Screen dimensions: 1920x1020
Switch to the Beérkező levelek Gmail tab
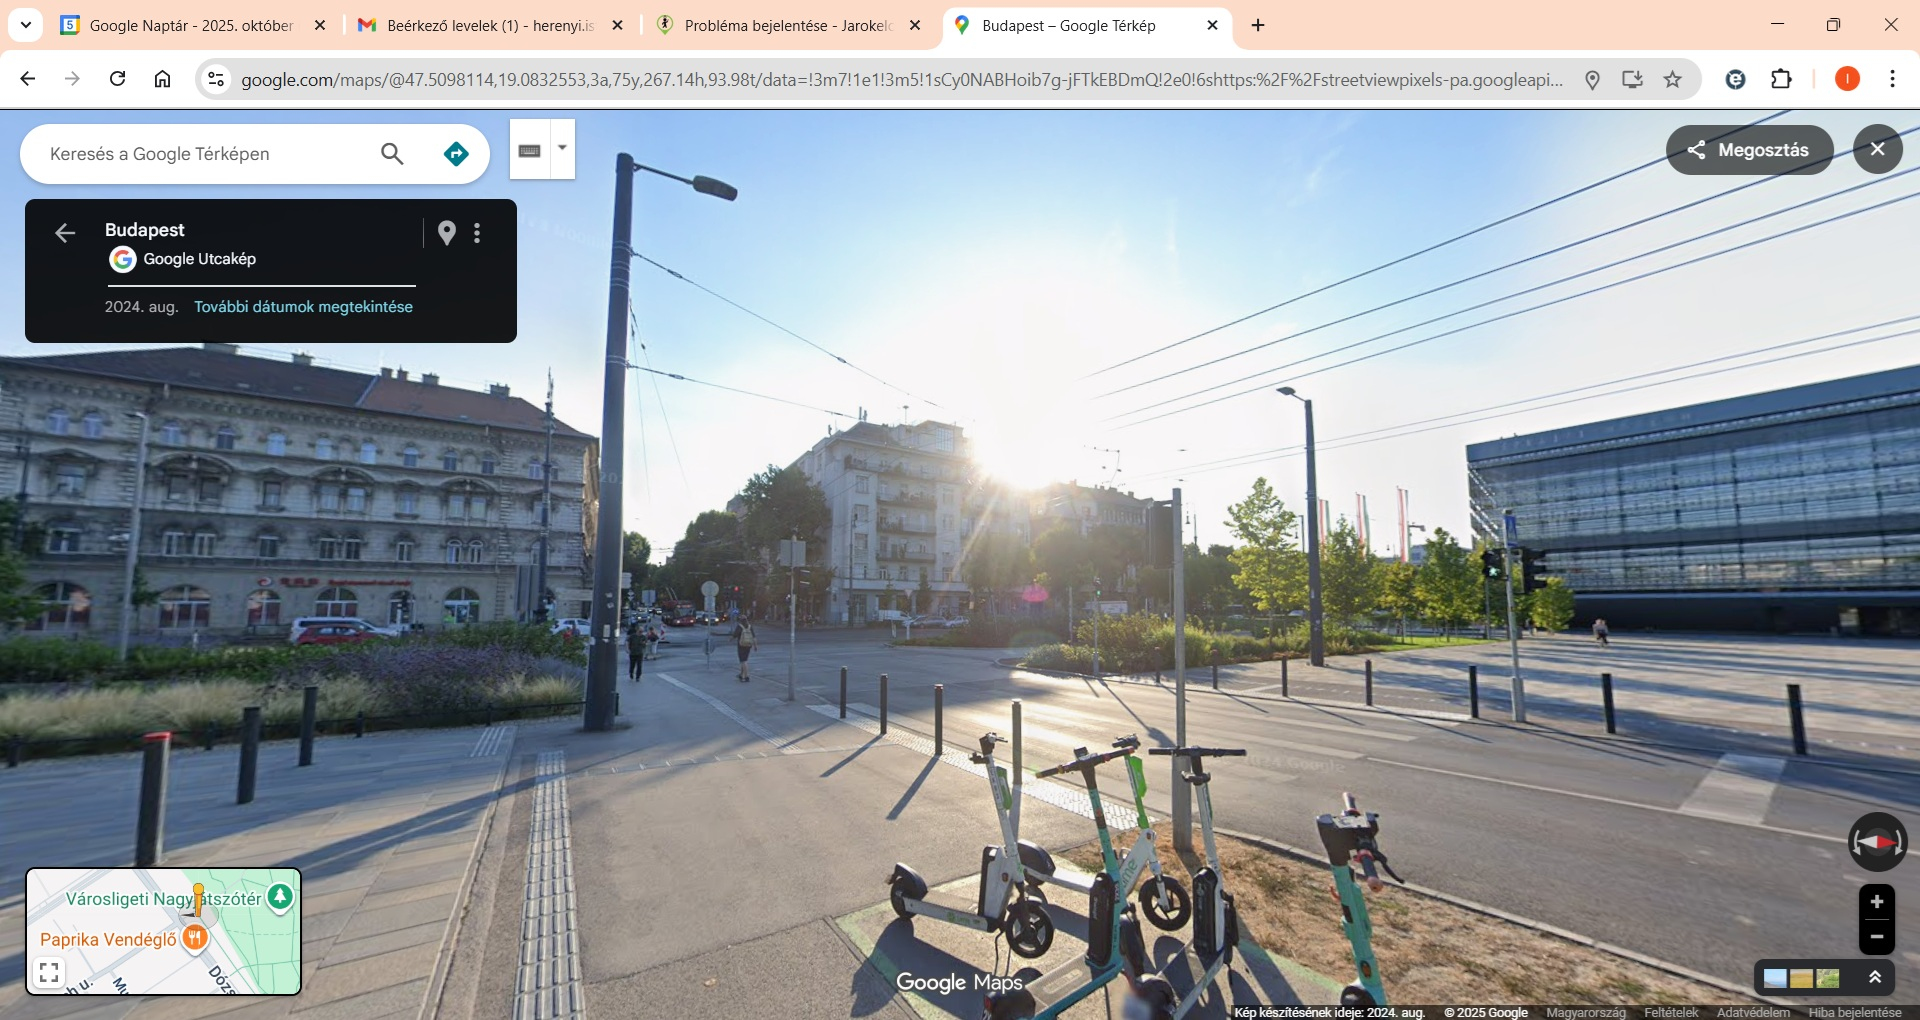point(489,26)
